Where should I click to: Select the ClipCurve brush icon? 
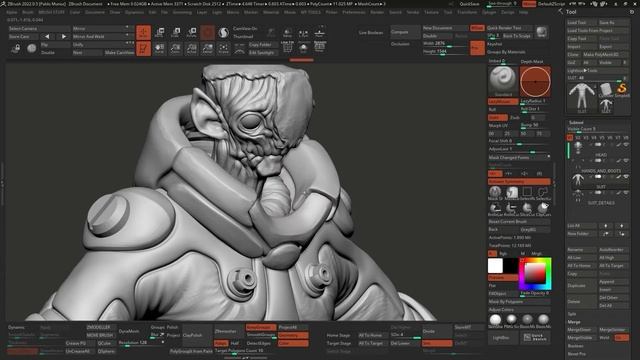click(x=543, y=209)
